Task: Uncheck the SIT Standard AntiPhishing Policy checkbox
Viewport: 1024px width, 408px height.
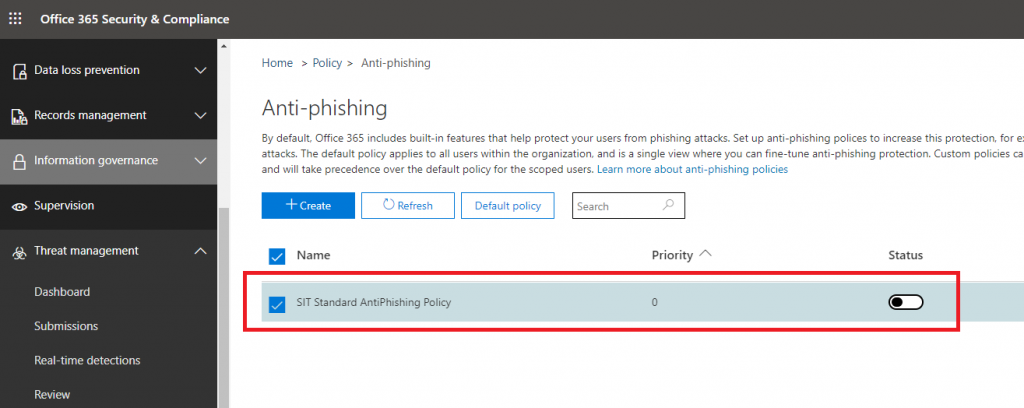Action: point(277,304)
